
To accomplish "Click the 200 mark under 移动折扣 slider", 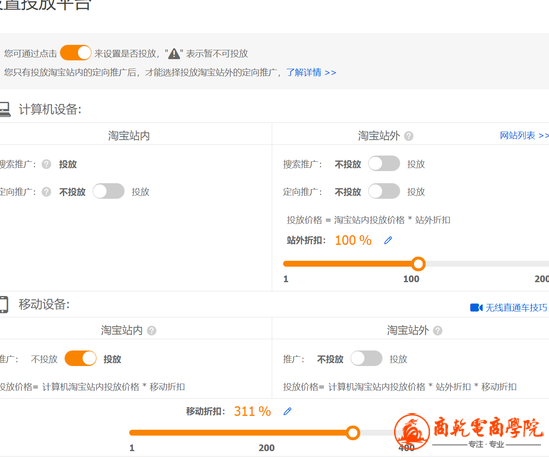I will point(266,448).
